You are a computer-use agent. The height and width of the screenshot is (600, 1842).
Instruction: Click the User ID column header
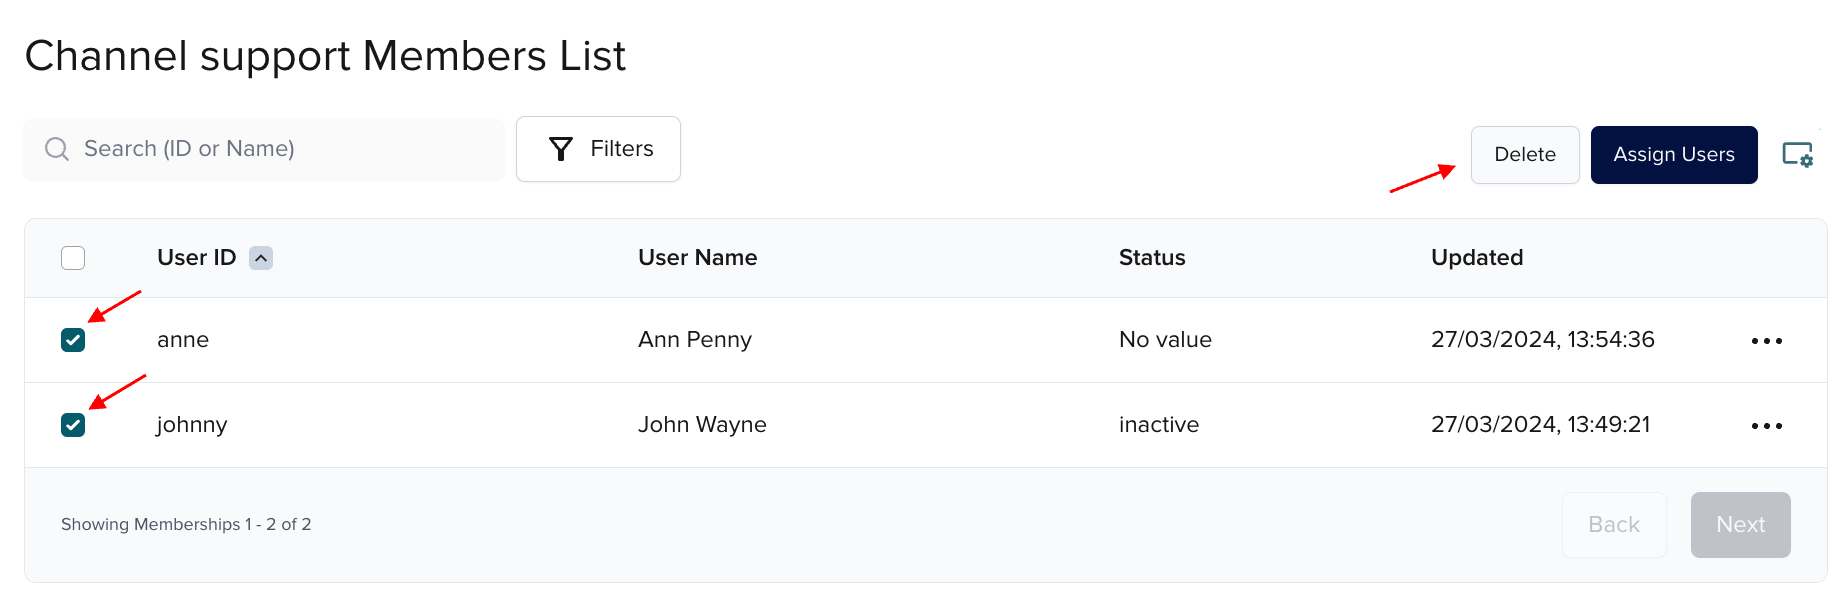pyautogui.click(x=196, y=258)
